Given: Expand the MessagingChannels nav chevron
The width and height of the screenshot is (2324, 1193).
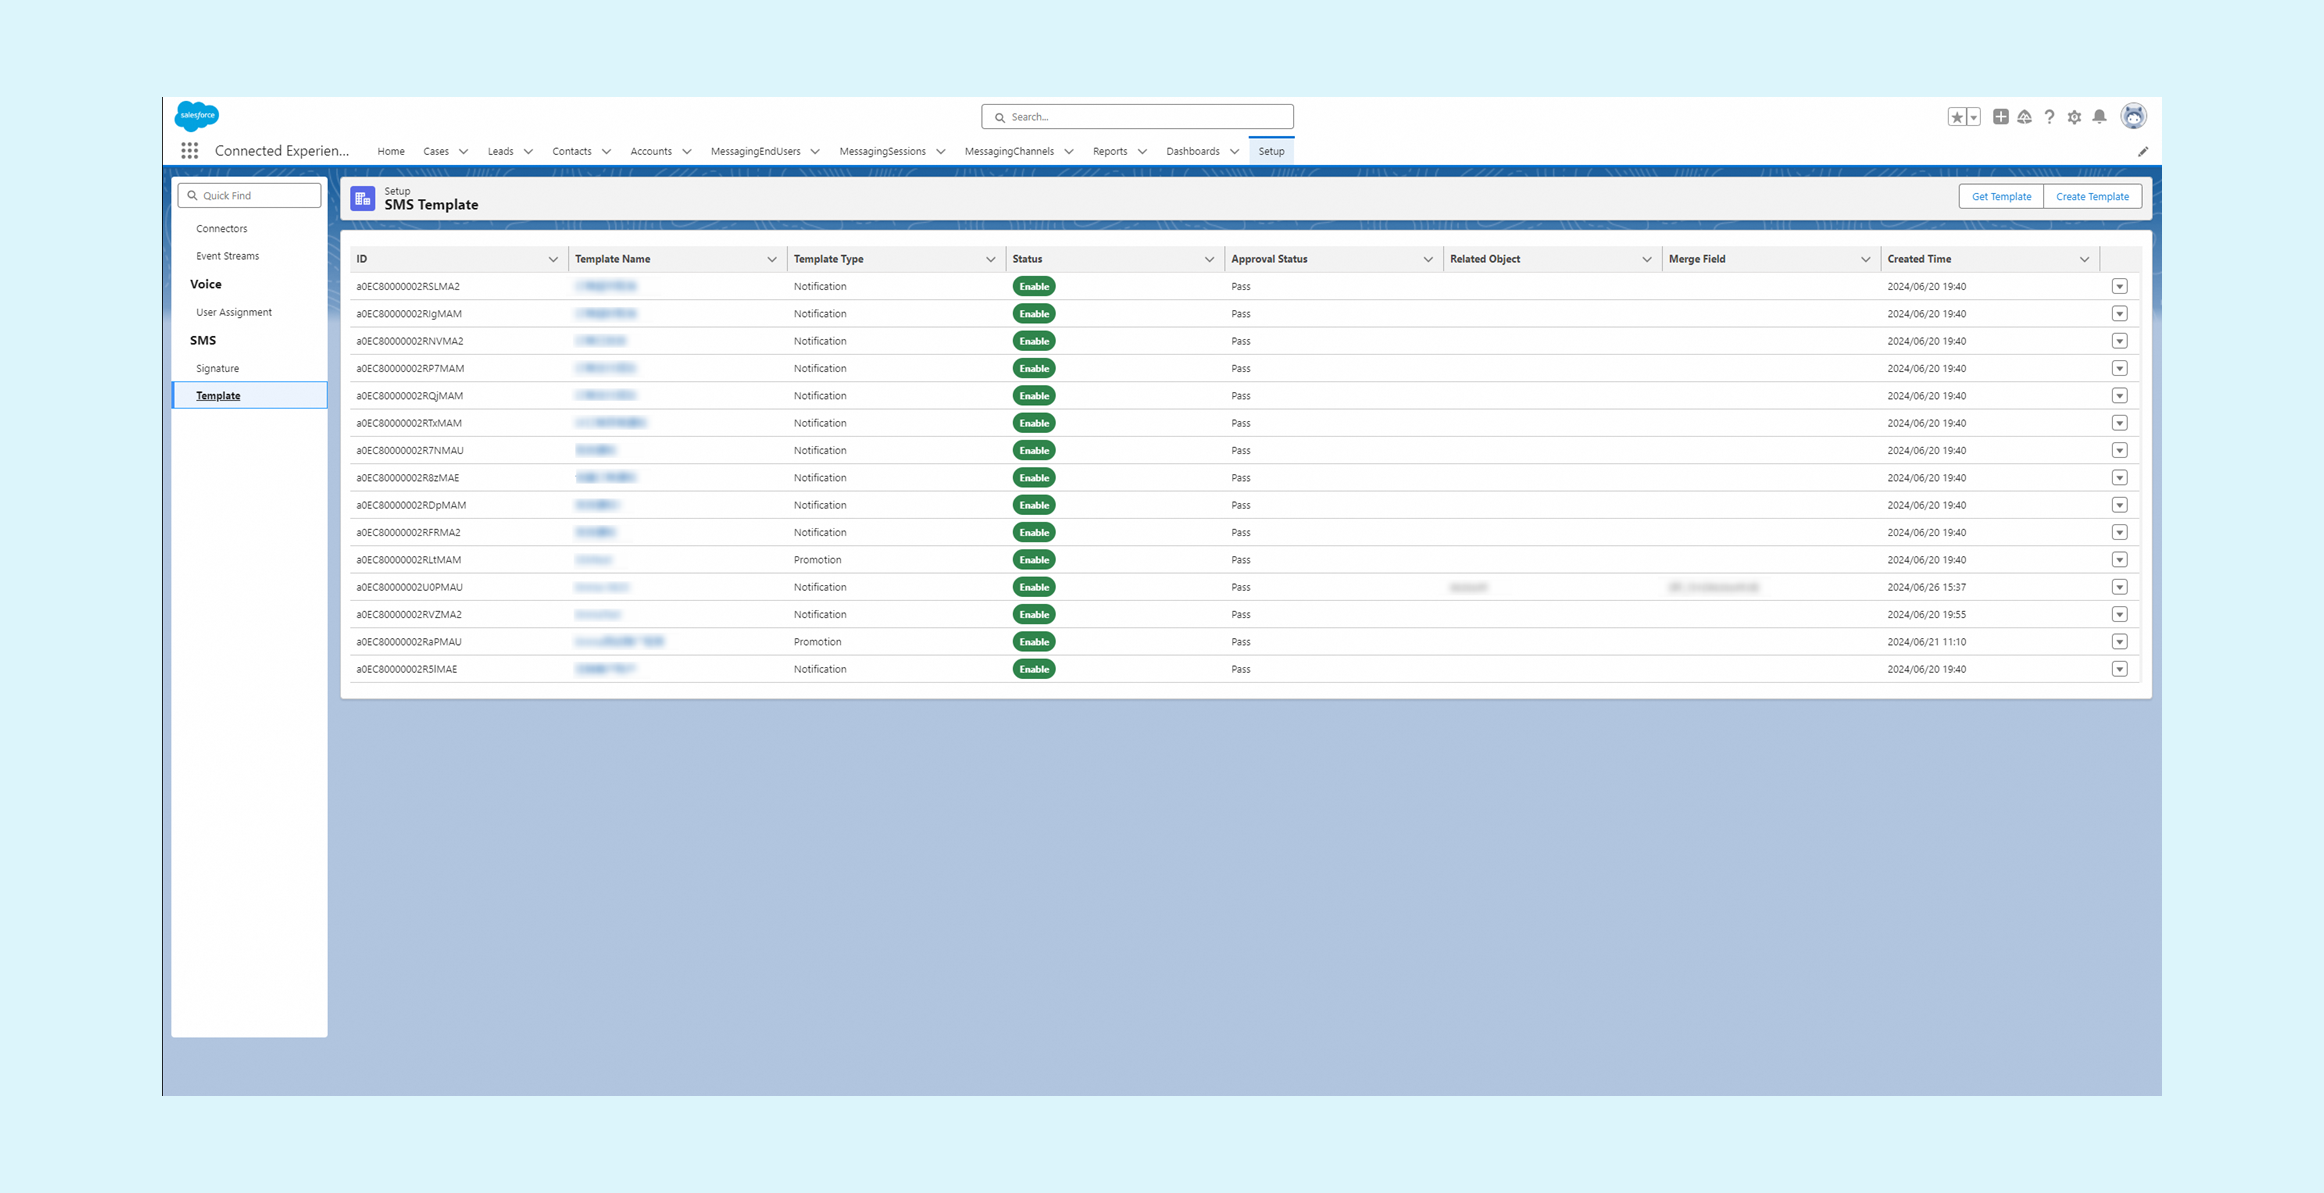Looking at the screenshot, I should coord(1069,152).
